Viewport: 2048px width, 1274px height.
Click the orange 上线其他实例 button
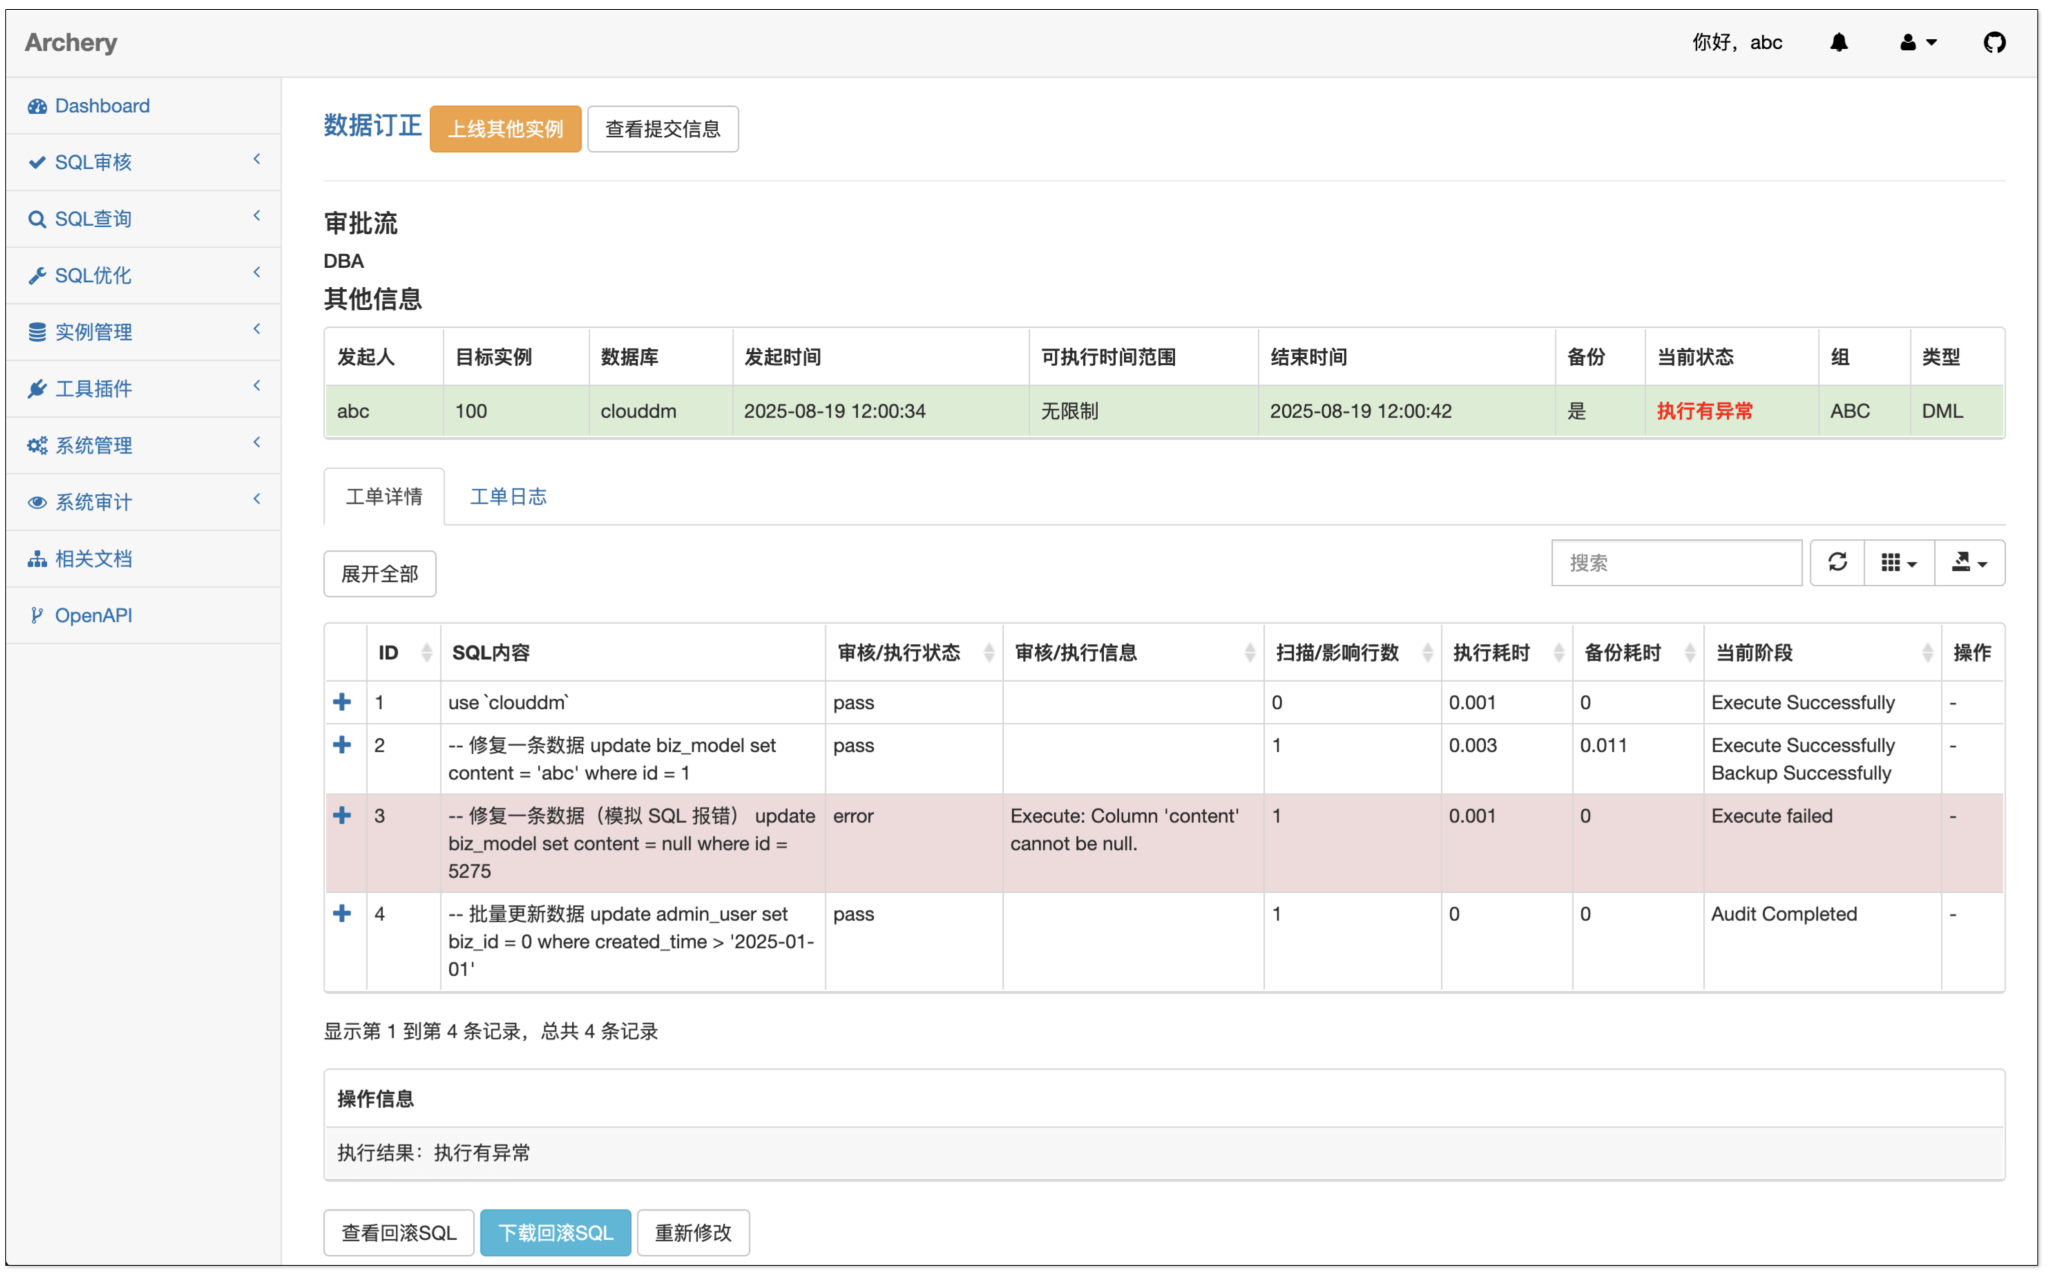coord(505,129)
